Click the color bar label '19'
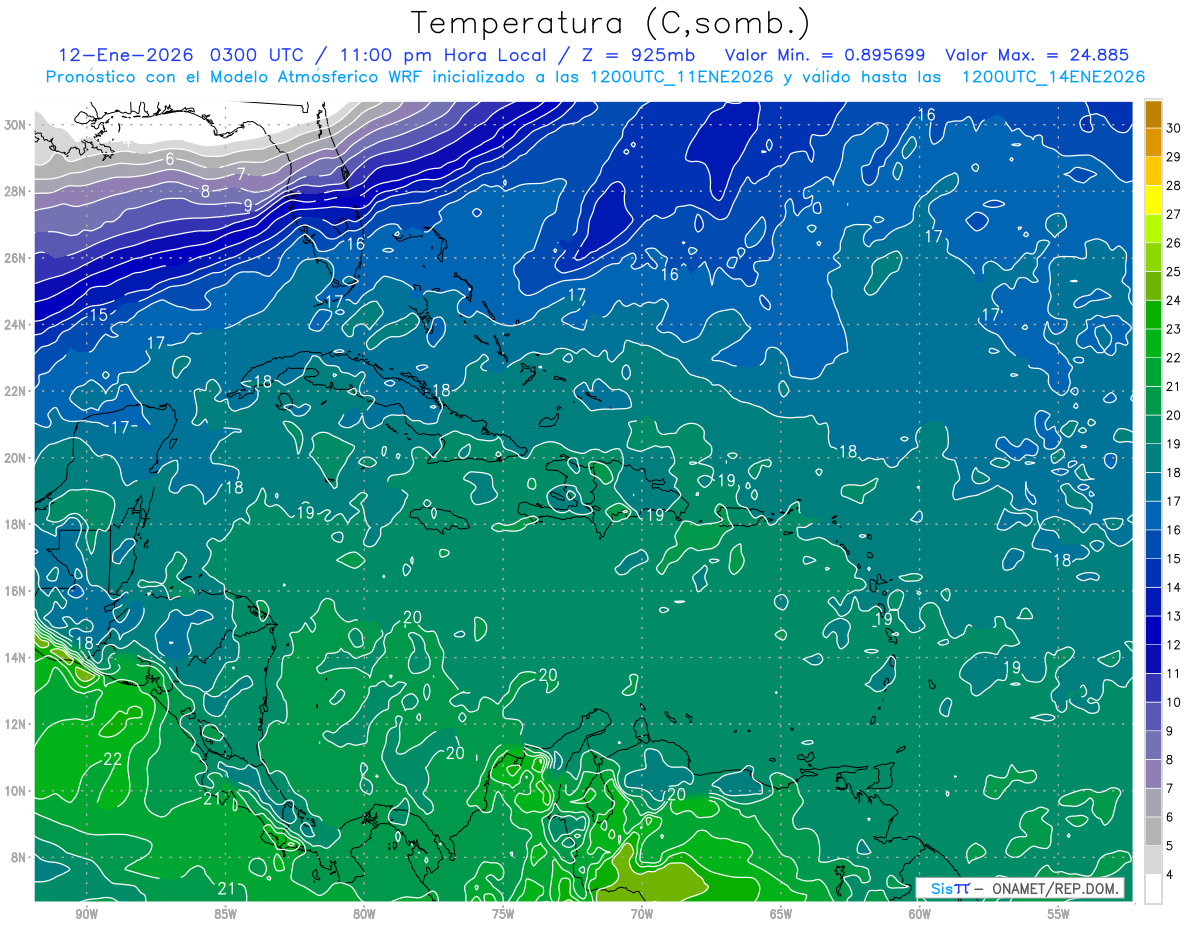Image resolution: width=1200 pixels, height=927 pixels. point(1175,444)
